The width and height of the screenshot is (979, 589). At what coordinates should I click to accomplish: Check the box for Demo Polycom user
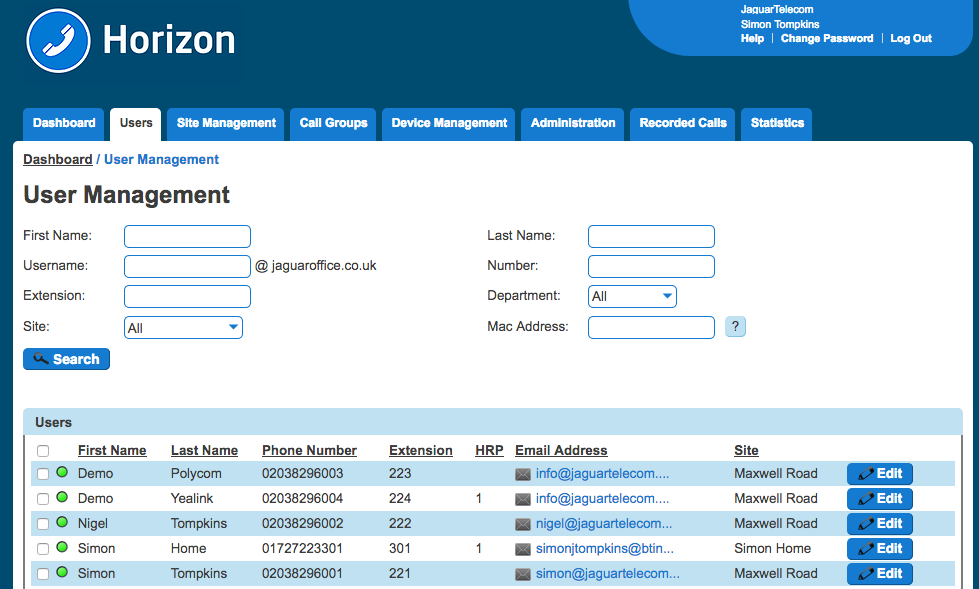click(43, 474)
